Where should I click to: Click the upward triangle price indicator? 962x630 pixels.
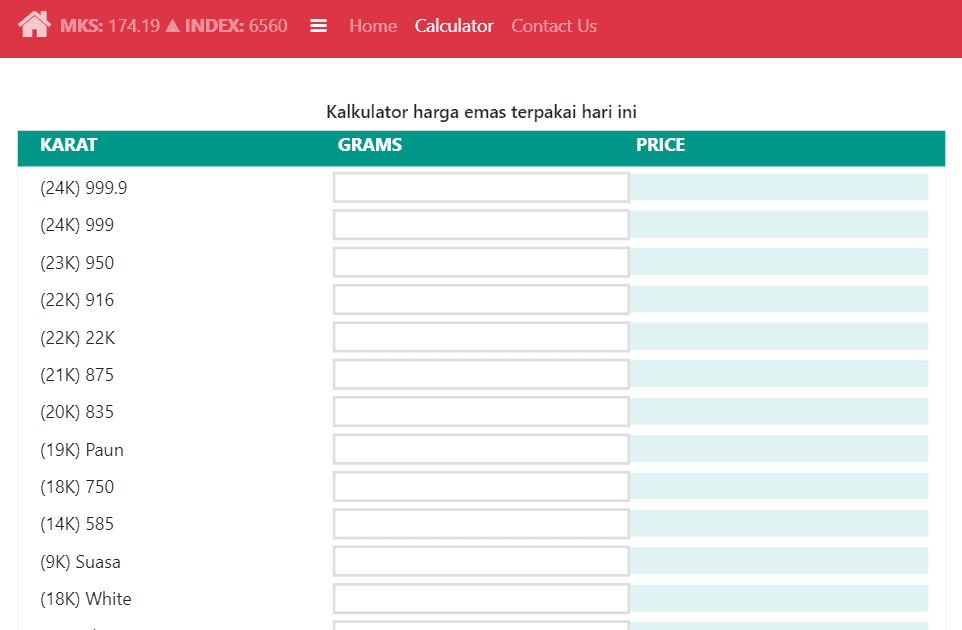[172, 26]
